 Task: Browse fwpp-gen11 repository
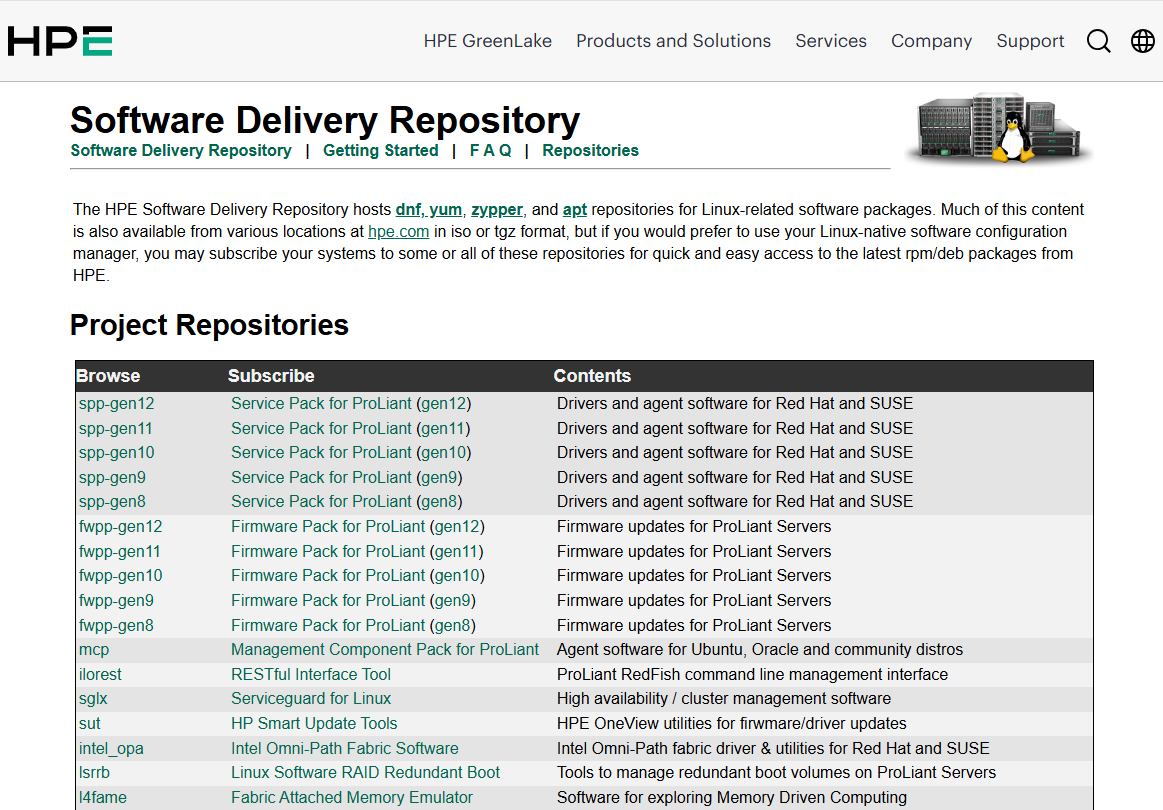click(x=119, y=552)
